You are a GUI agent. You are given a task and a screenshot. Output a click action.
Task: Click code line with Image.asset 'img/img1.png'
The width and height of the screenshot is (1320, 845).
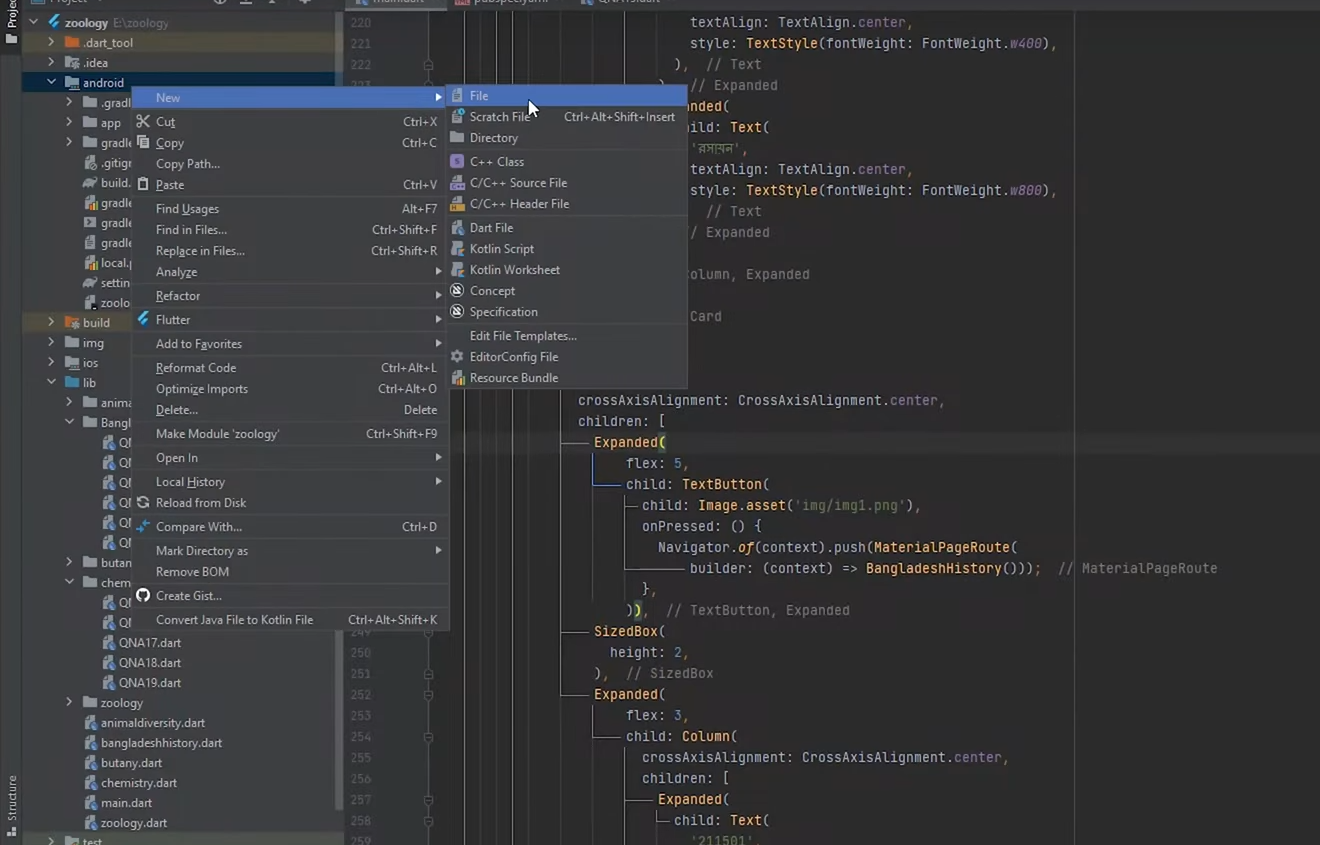[x=780, y=506]
